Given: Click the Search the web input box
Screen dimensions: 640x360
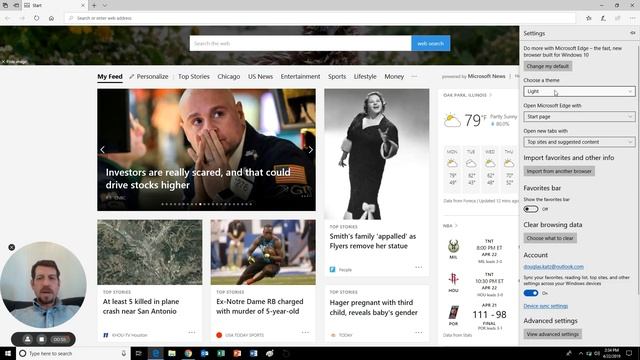Looking at the screenshot, I should (x=300, y=43).
